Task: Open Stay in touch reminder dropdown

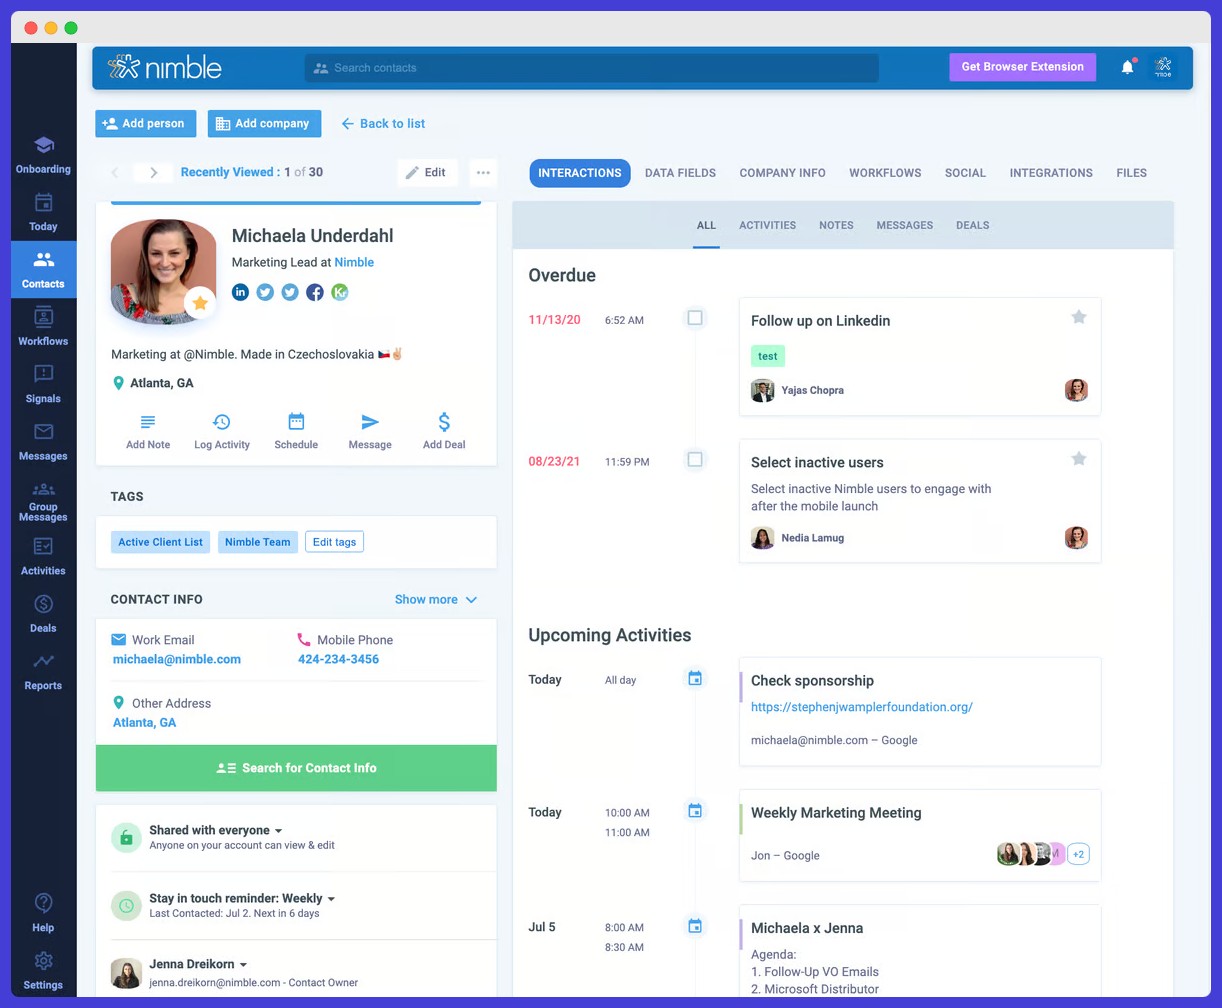Action: [x=242, y=898]
